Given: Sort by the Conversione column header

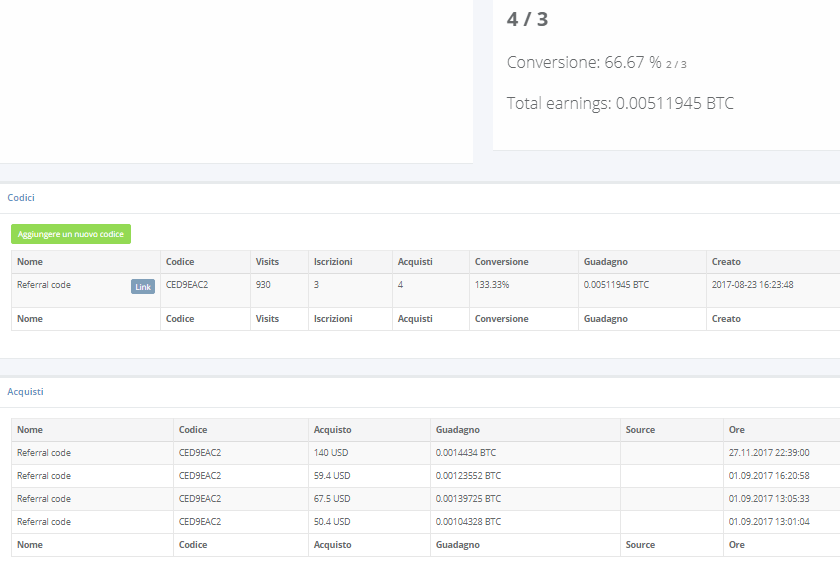Looking at the screenshot, I should [500, 261].
